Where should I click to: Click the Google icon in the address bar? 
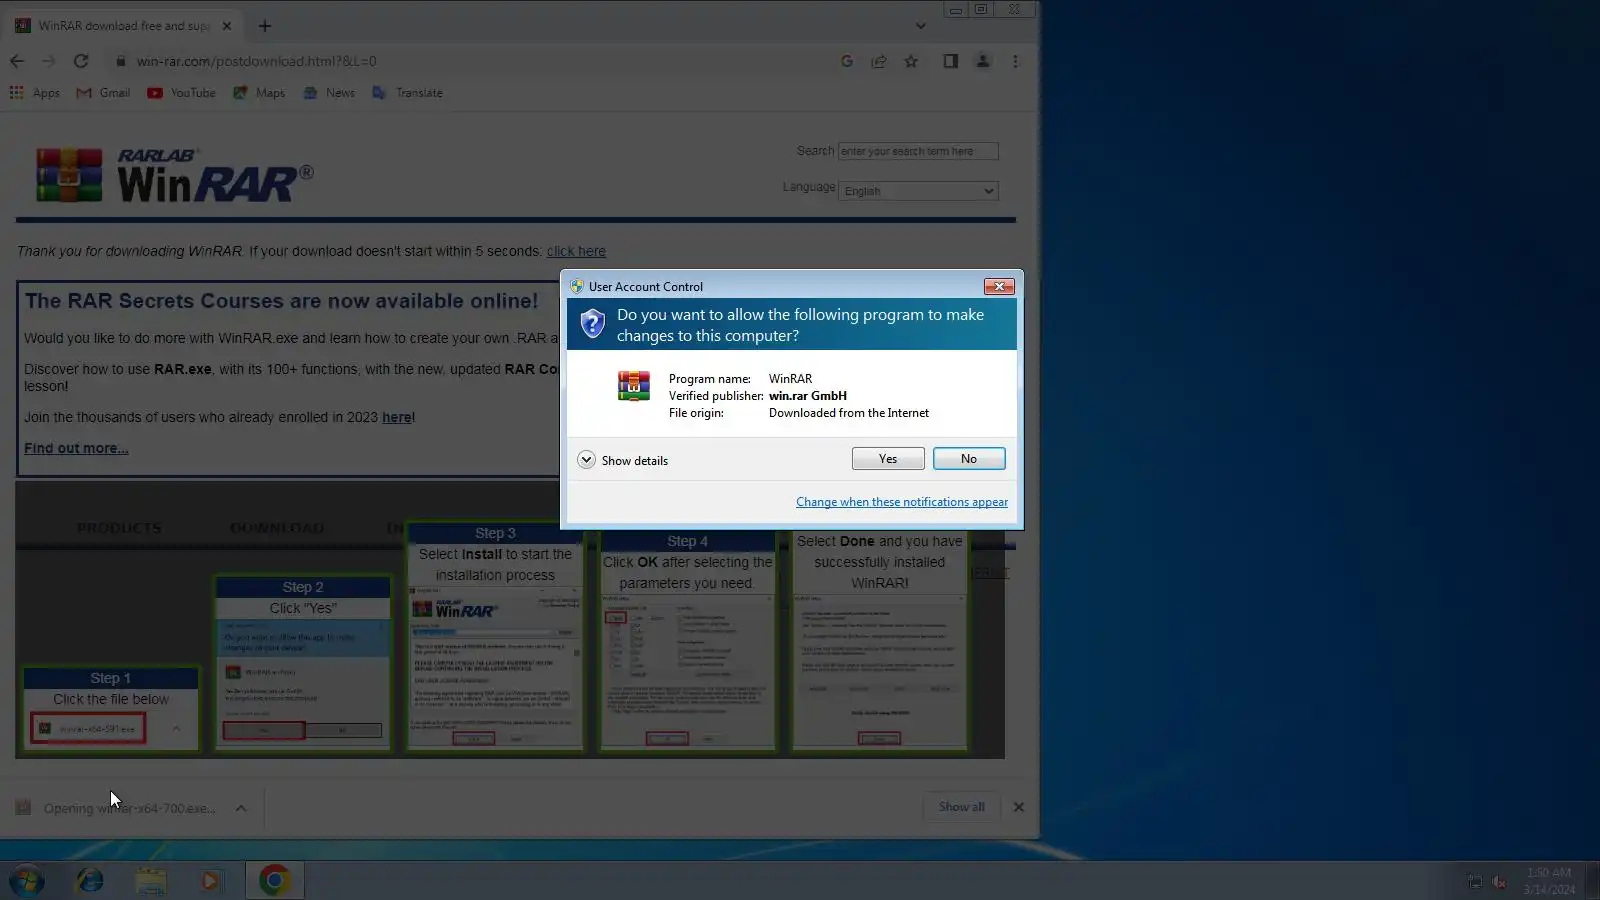pos(847,61)
